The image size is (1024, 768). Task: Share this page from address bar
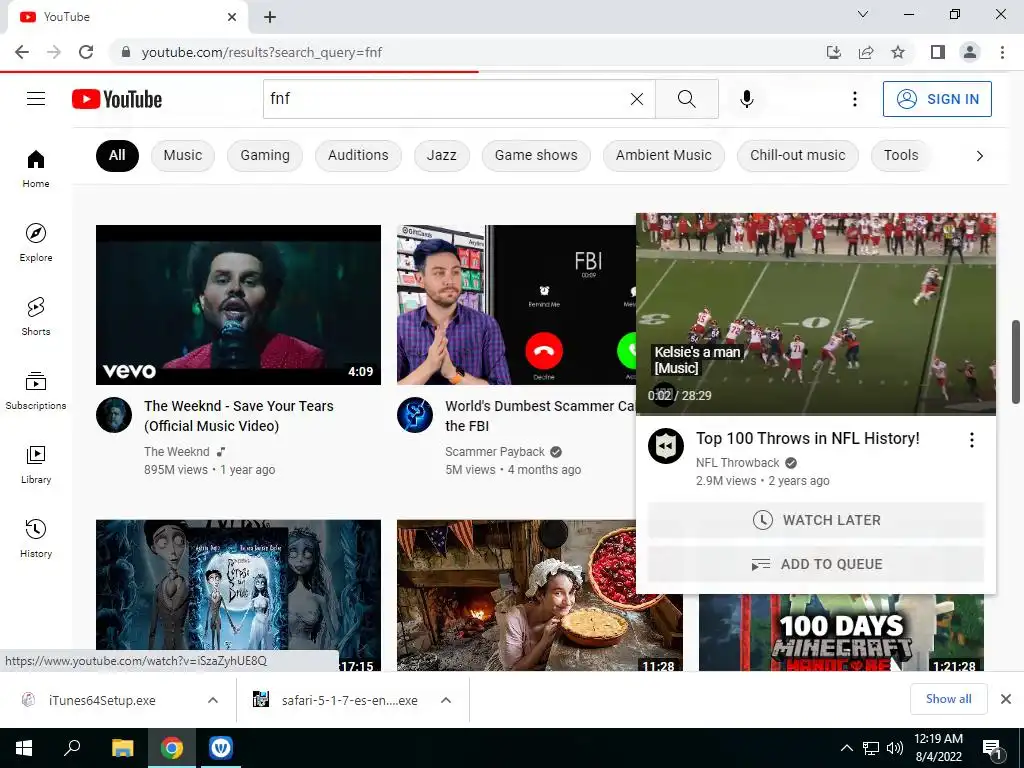[866, 52]
